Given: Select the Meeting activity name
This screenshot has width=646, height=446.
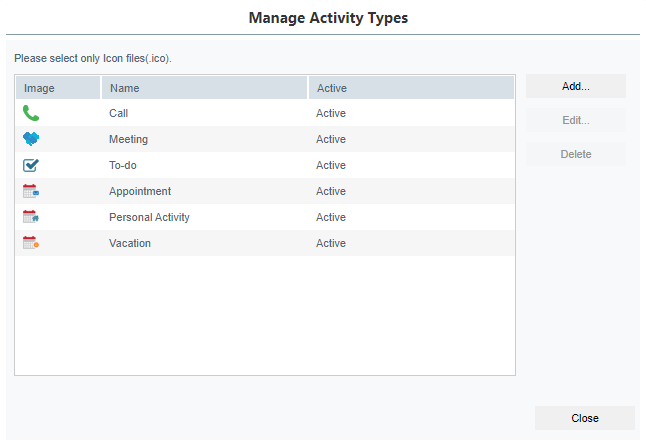Looking at the screenshot, I should pos(128,139).
